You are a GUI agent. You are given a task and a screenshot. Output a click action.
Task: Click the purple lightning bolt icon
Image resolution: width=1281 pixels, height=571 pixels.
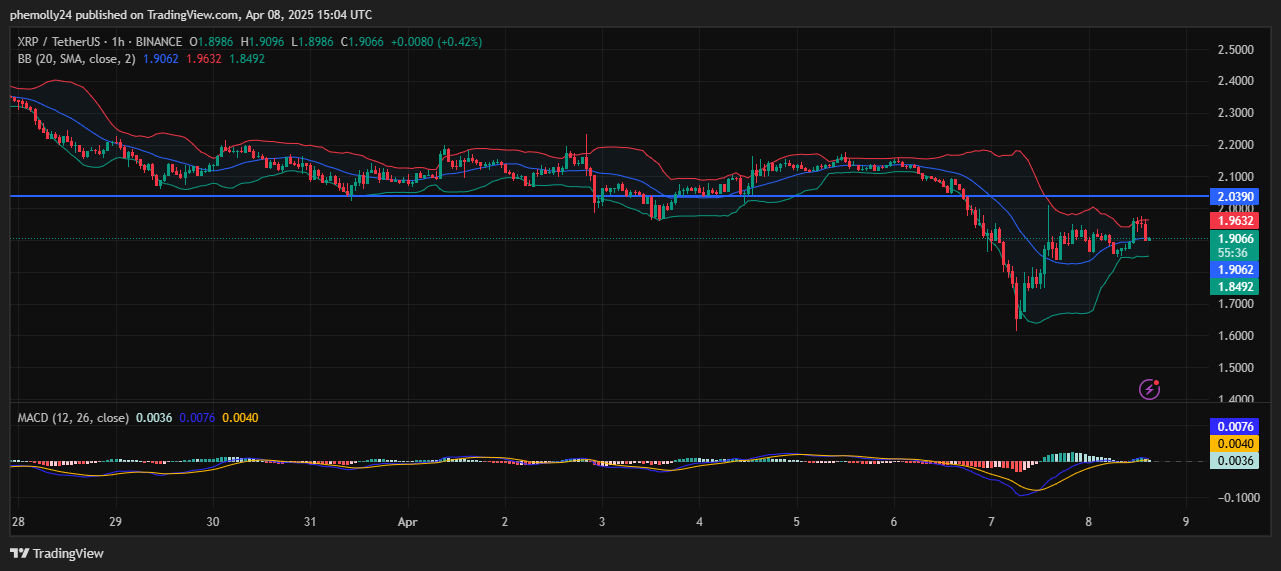[x=1149, y=389]
